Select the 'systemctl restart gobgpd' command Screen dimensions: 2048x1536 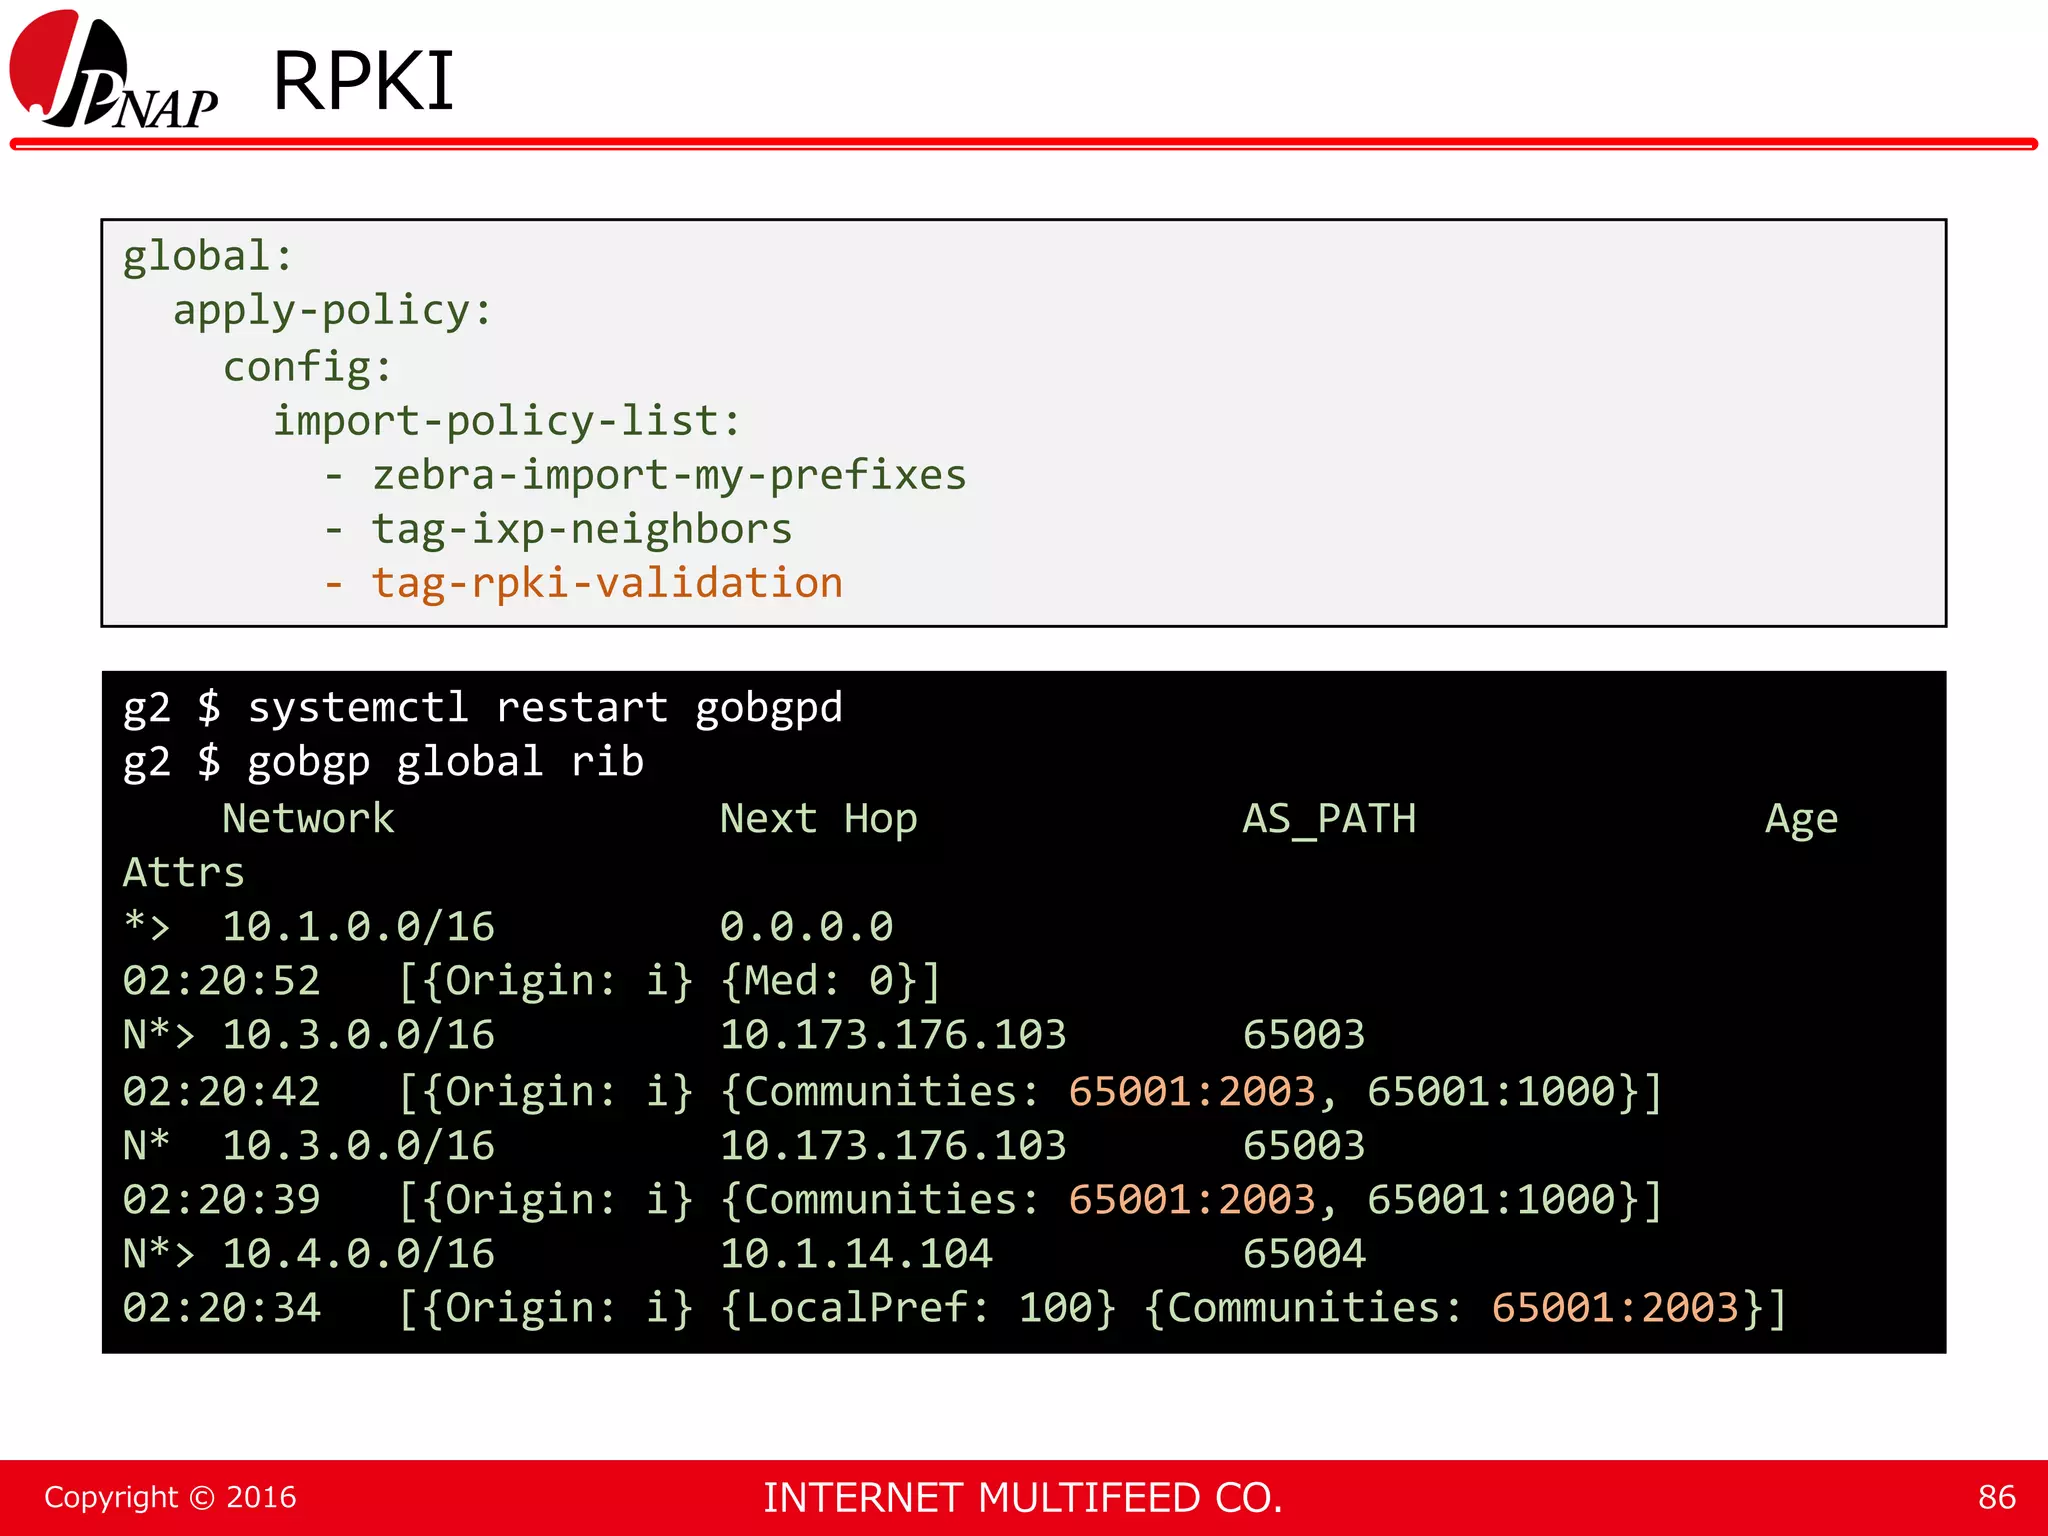(x=545, y=708)
